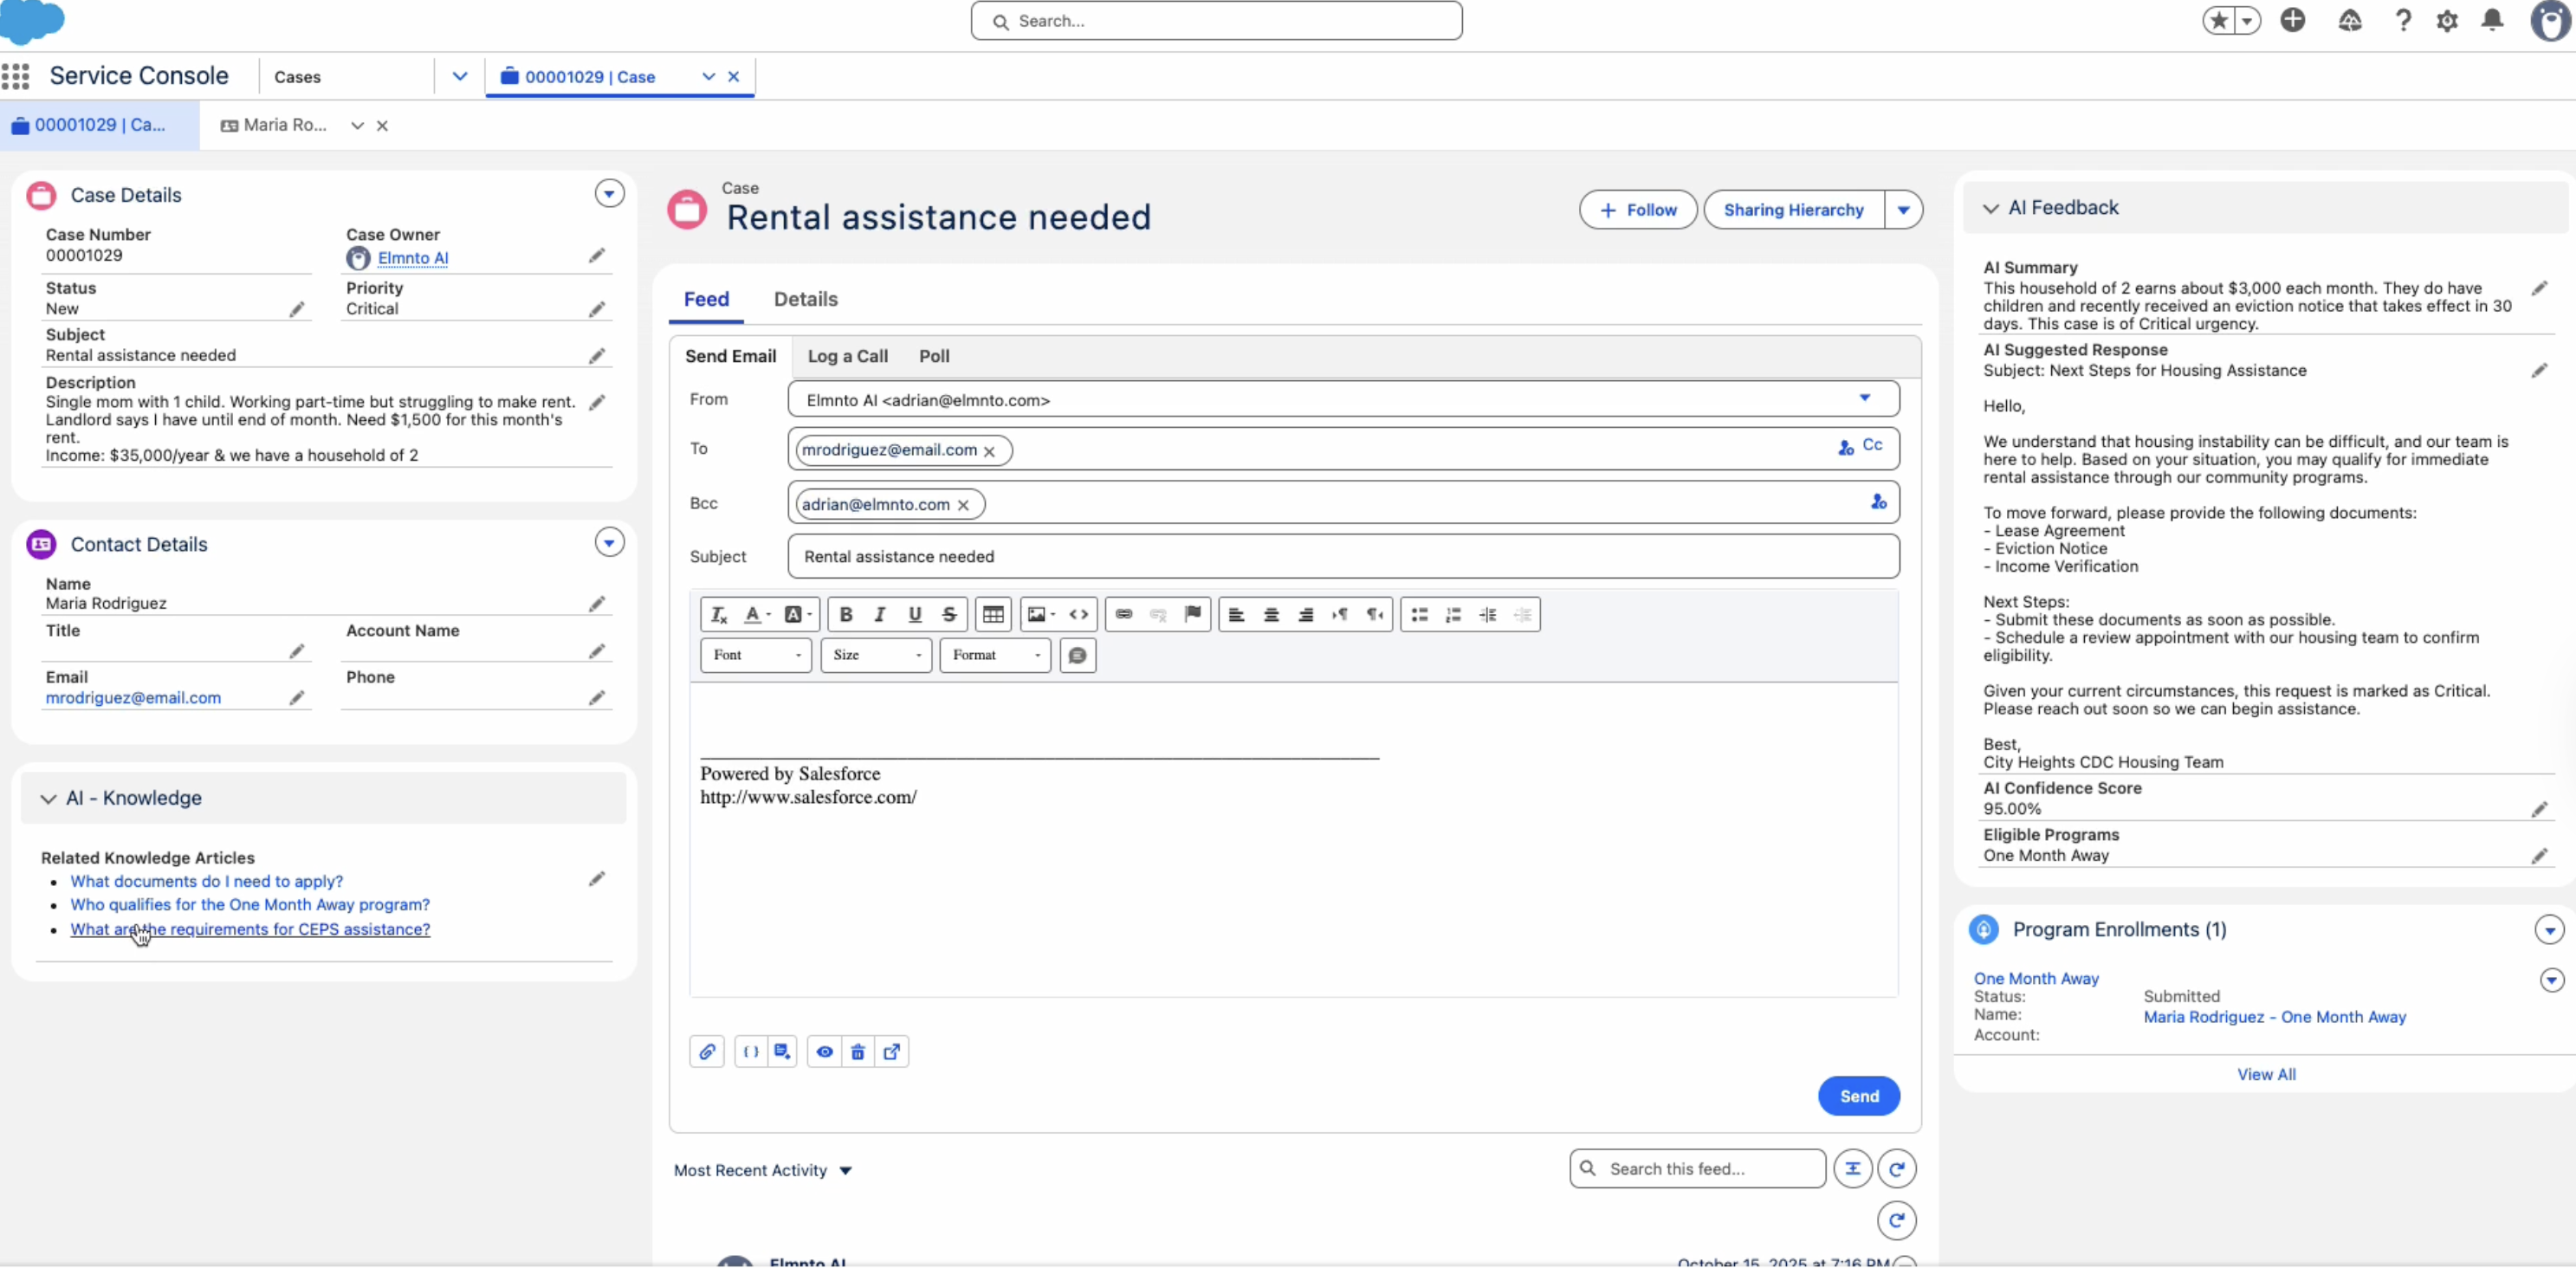Collapse the AI - Knowledge section
The image size is (2576, 1268).
point(48,798)
